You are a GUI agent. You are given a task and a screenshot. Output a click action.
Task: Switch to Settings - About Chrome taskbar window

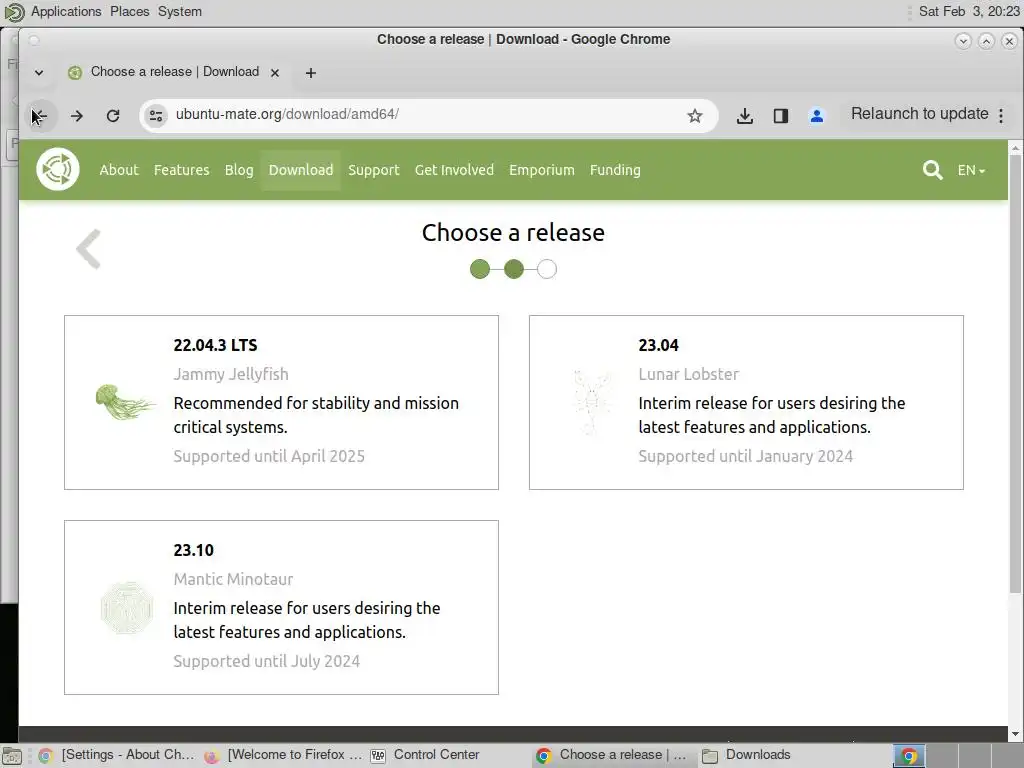coord(118,756)
